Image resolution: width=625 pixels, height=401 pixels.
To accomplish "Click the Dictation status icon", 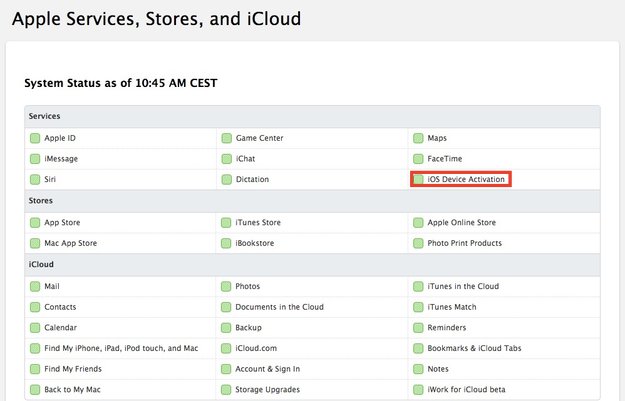I will (x=226, y=179).
